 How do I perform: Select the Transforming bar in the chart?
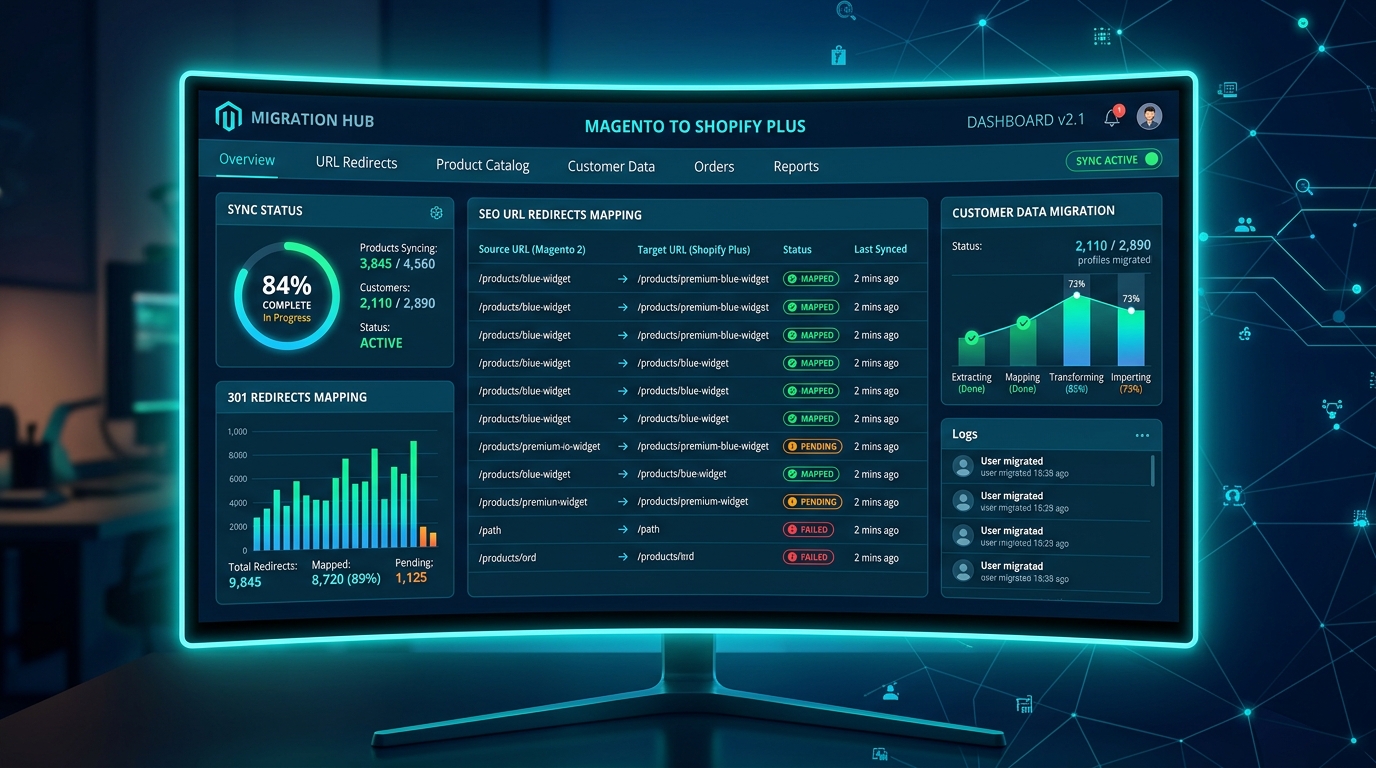(x=1077, y=331)
